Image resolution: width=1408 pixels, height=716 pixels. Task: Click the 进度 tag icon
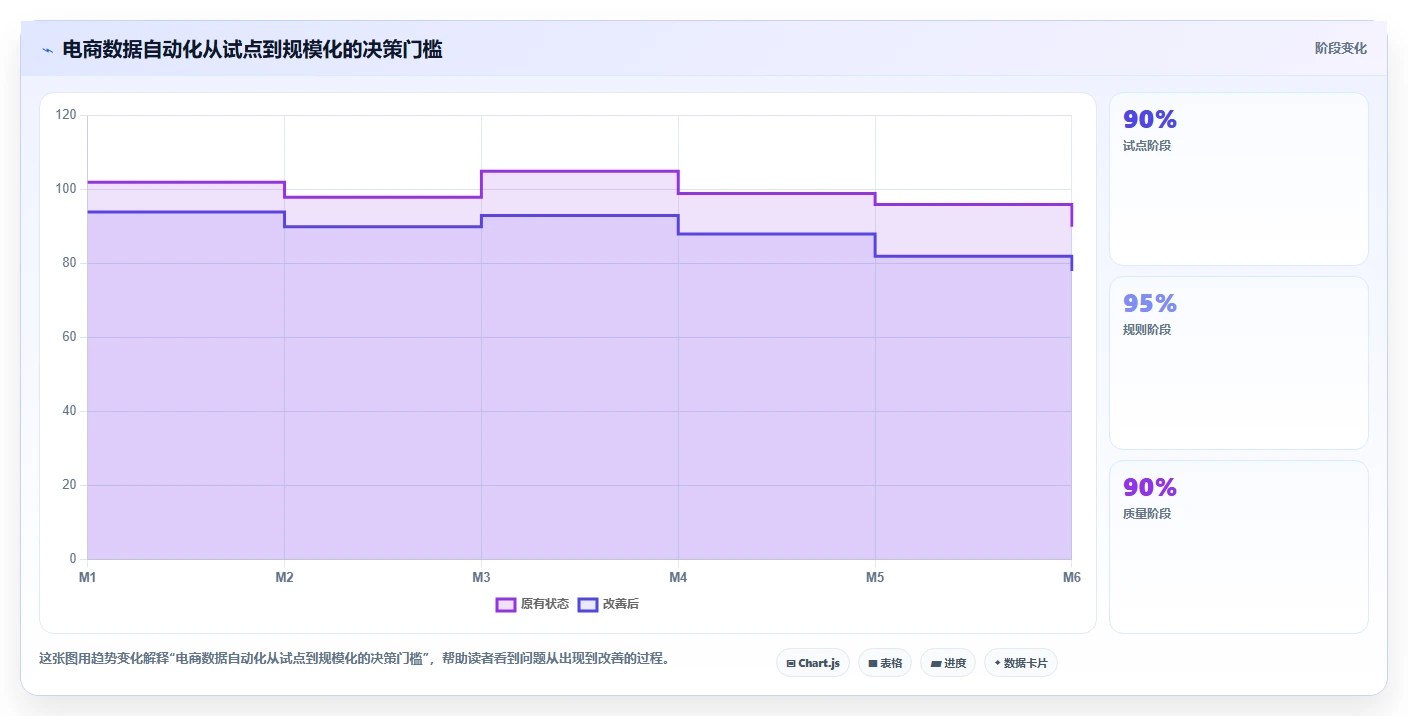935,663
